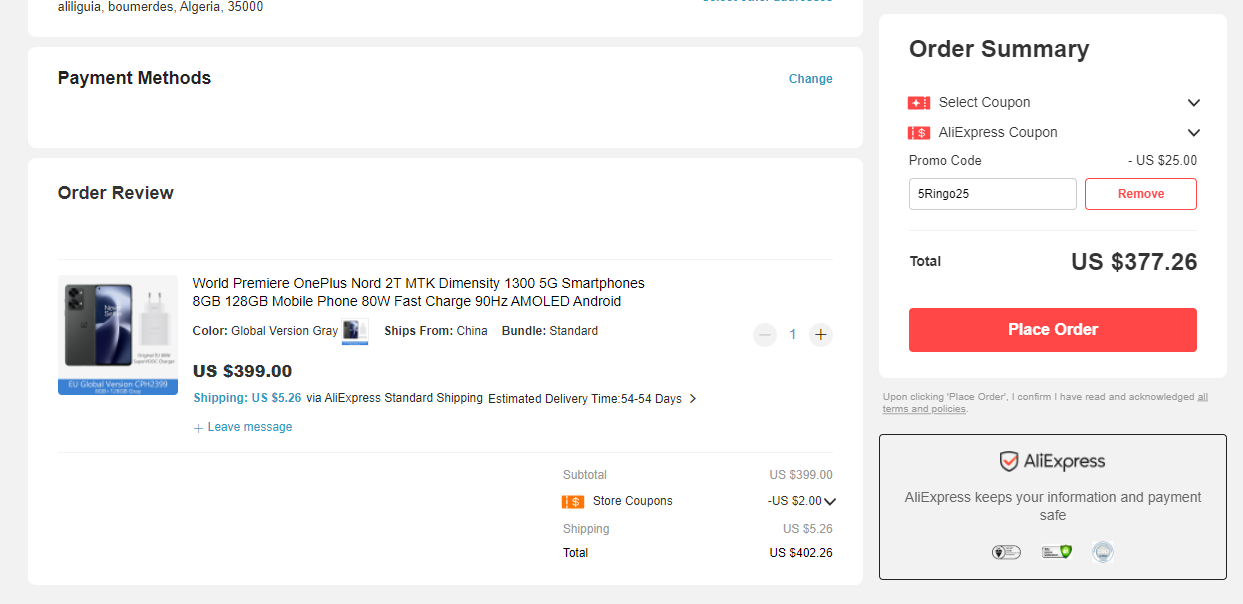The image size is (1243, 604).
Task: Expand the AliExpress Coupon dropdown
Action: [1193, 133]
